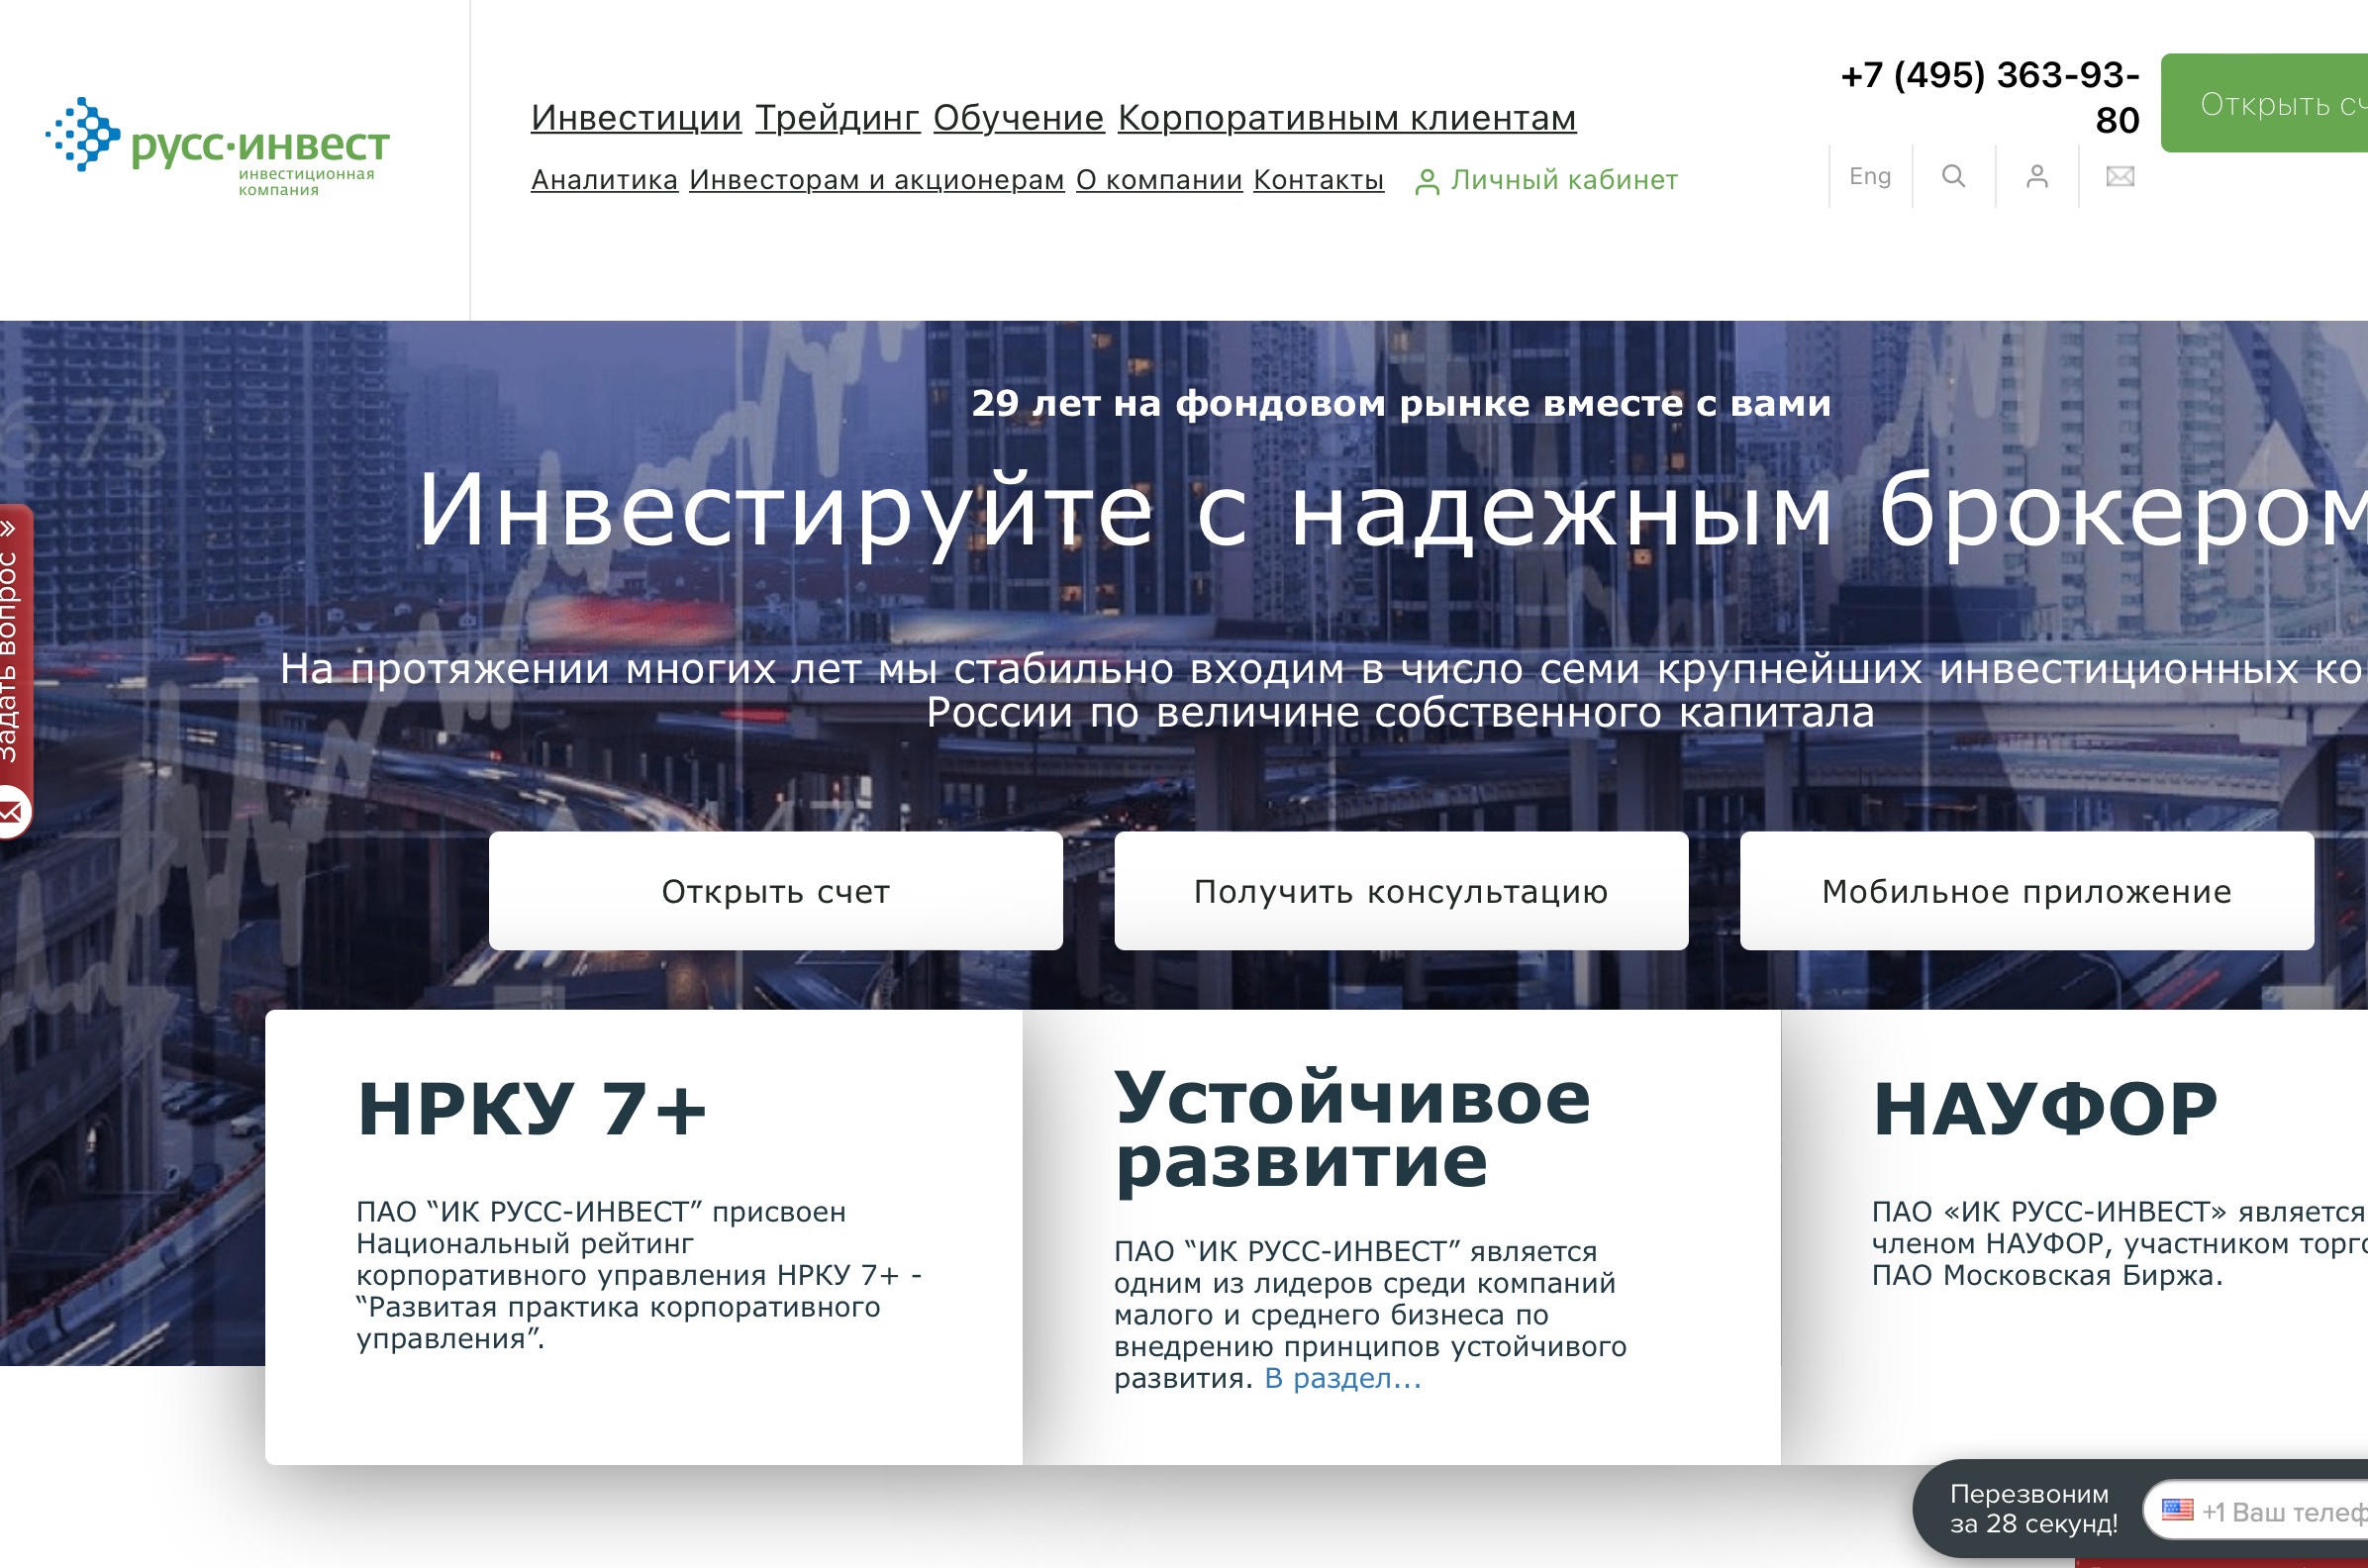
Task: Open Личный кабинет link
Action: (x=1564, y=180)
